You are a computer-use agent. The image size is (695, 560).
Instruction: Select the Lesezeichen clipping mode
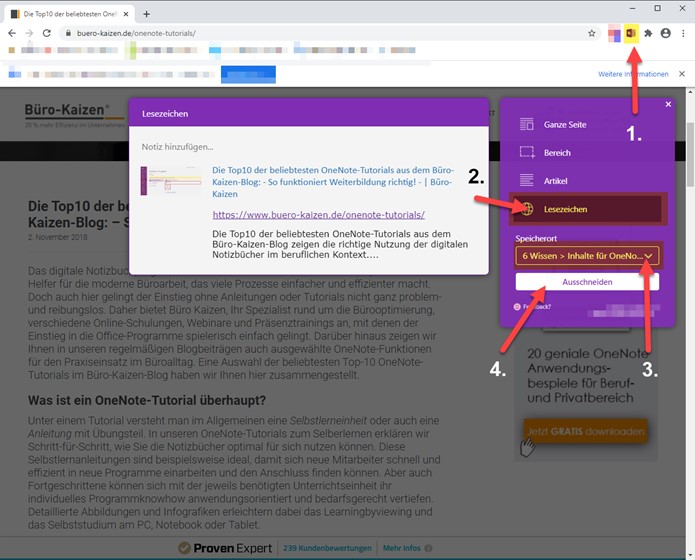click(588, 209)
